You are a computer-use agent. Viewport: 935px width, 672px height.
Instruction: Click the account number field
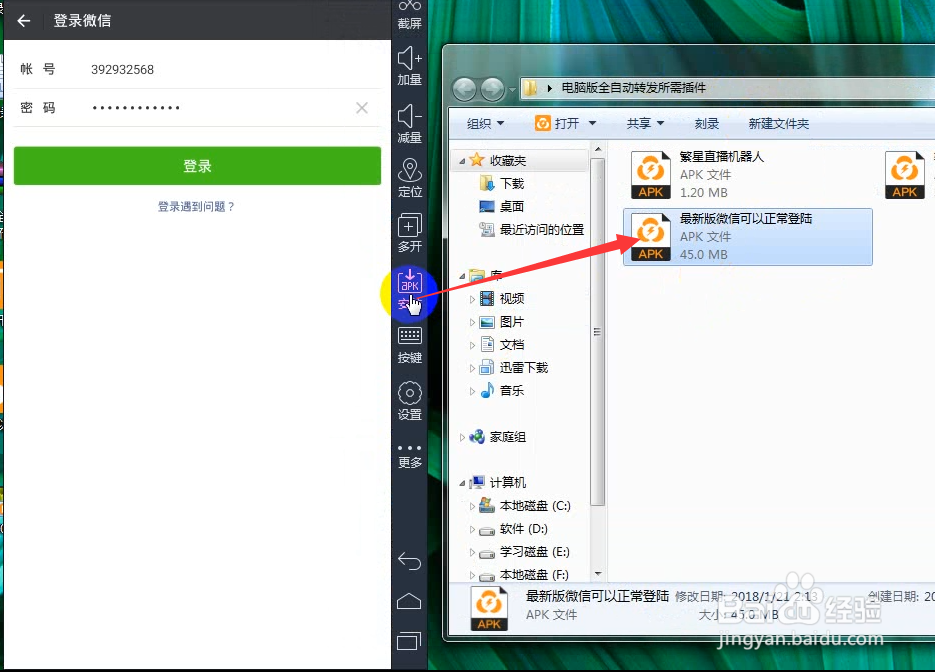pyautogui.click(x=197, y=70)
